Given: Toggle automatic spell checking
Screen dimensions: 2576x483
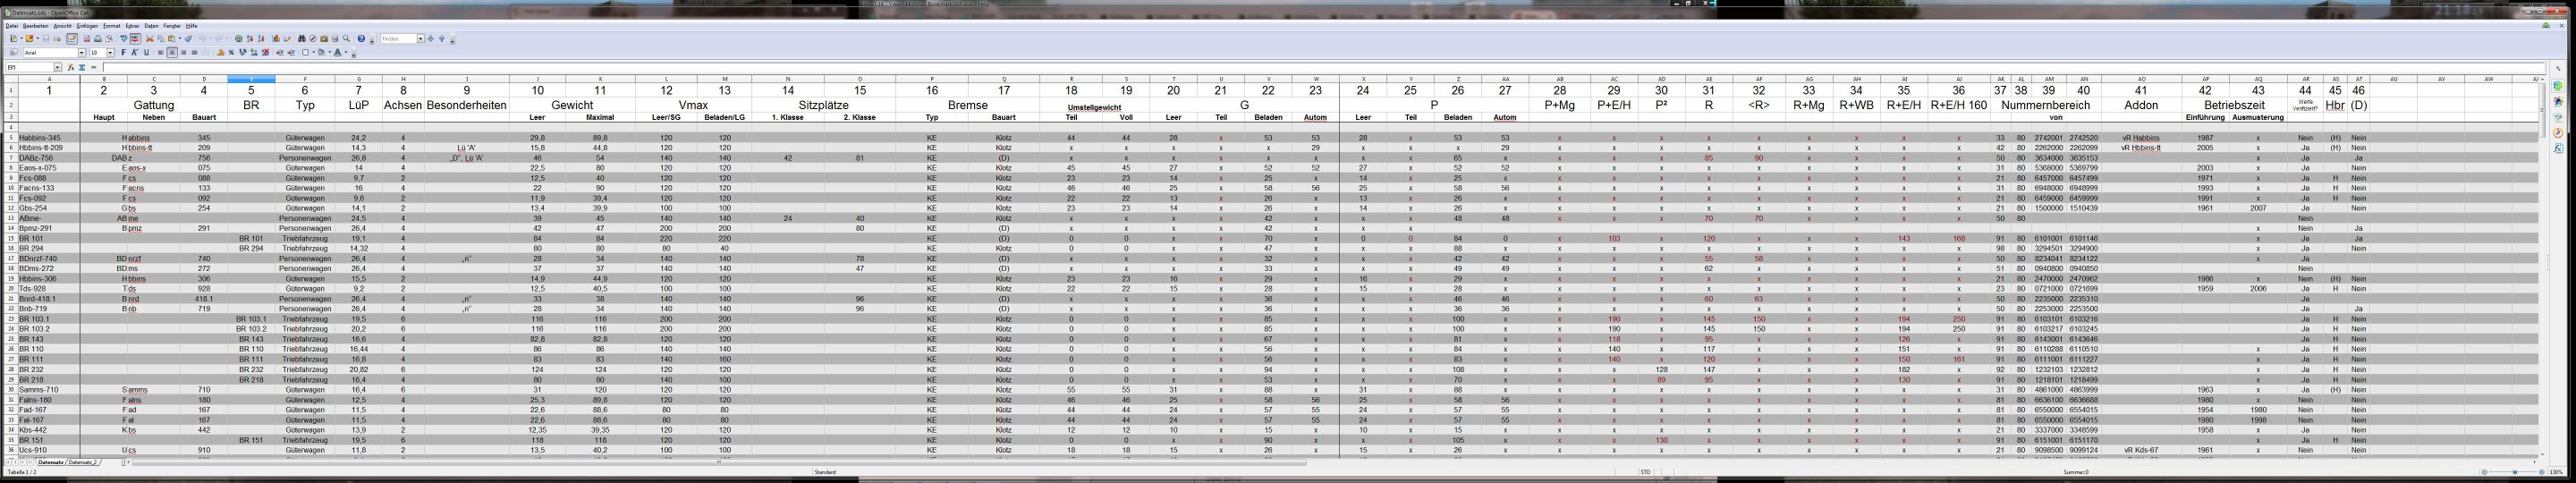Looking at the screenshot, I should 135,39.
